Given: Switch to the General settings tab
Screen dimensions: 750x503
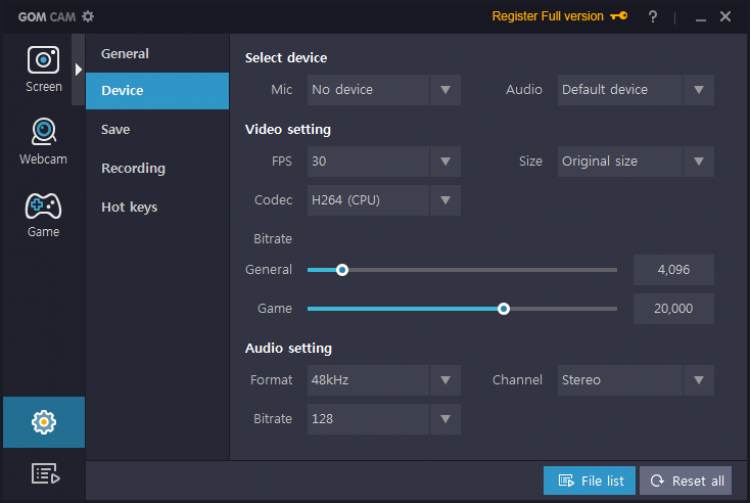Looking at the screenshot, I should point(125,54).
